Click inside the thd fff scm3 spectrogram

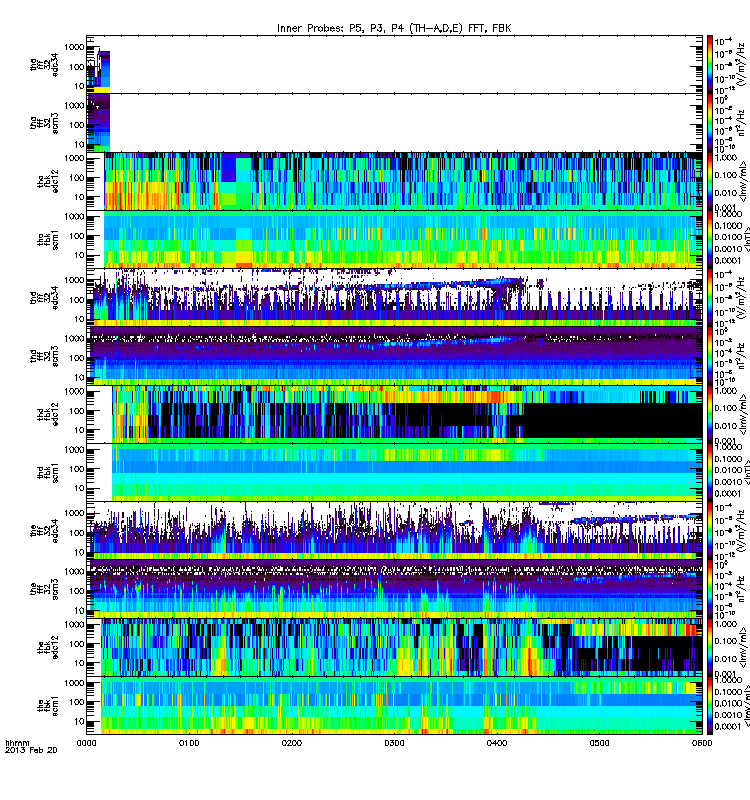[x=394, y=356]
